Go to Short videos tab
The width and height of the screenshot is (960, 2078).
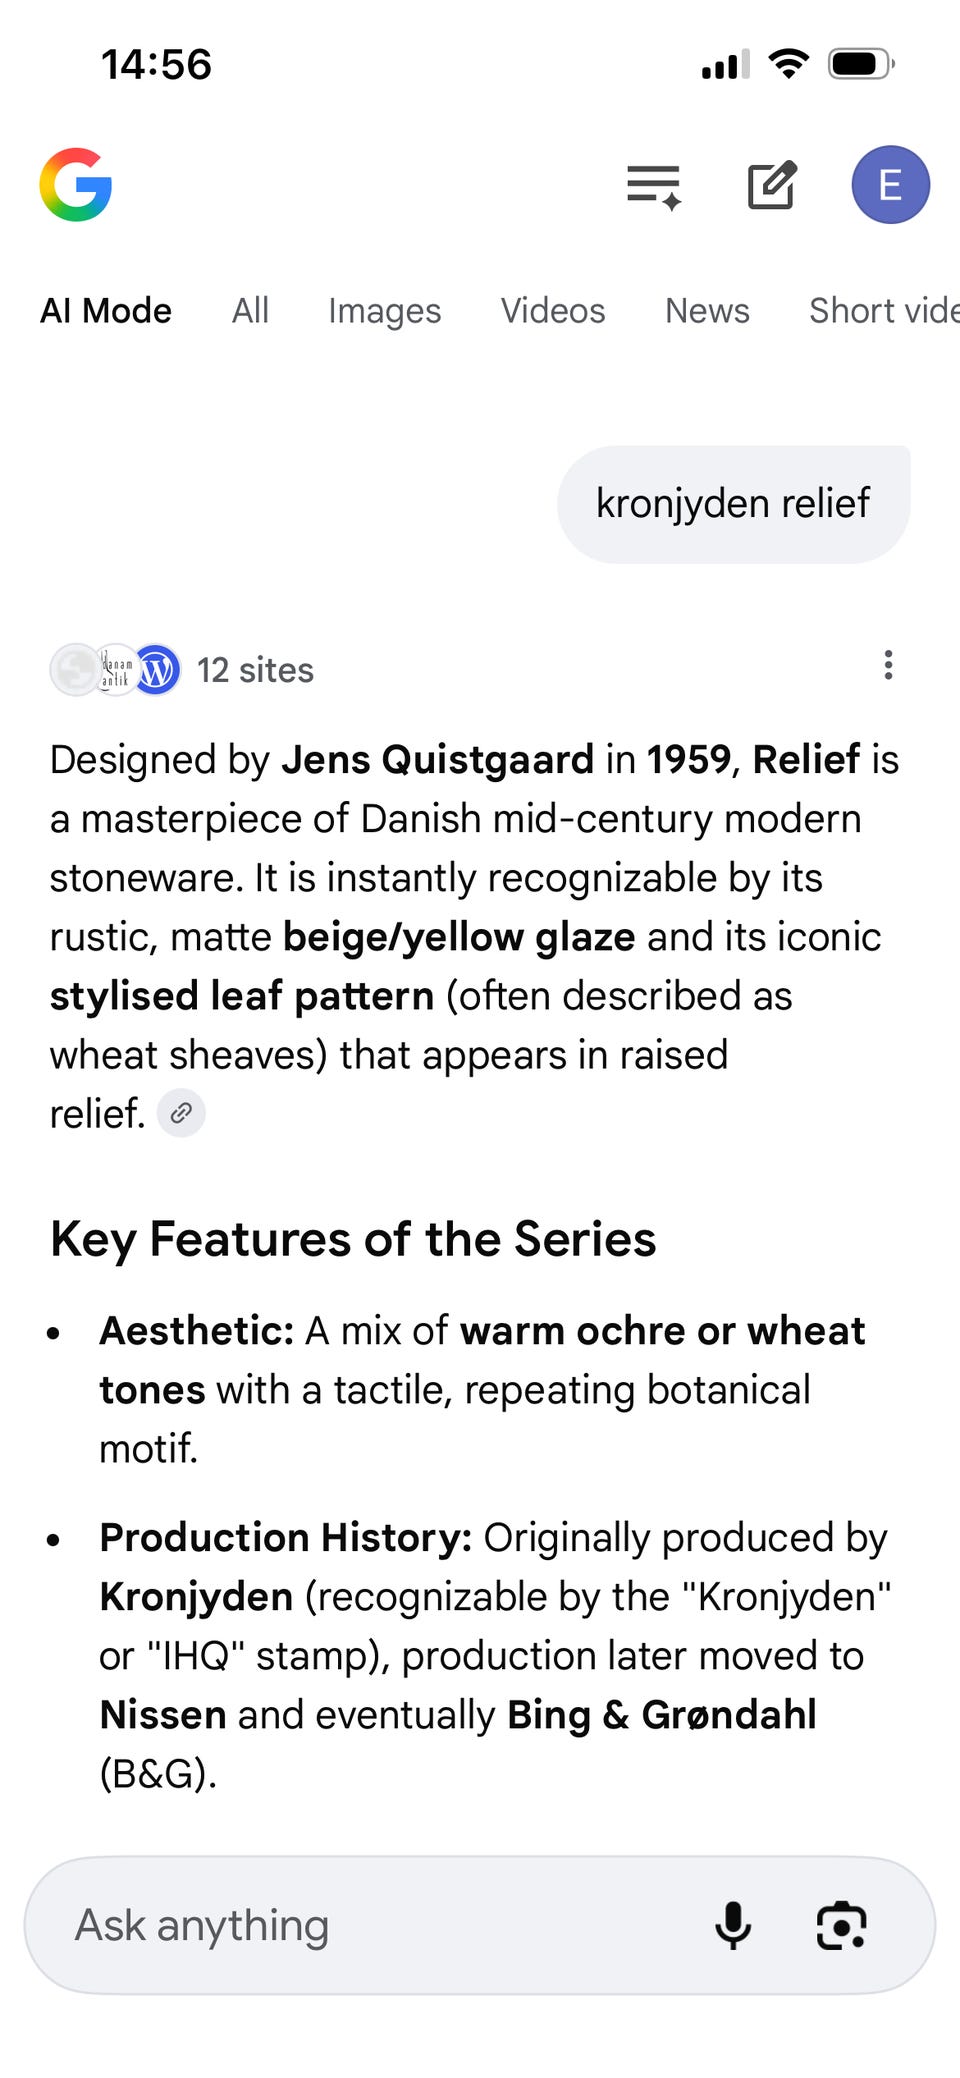tap(884, 311)
